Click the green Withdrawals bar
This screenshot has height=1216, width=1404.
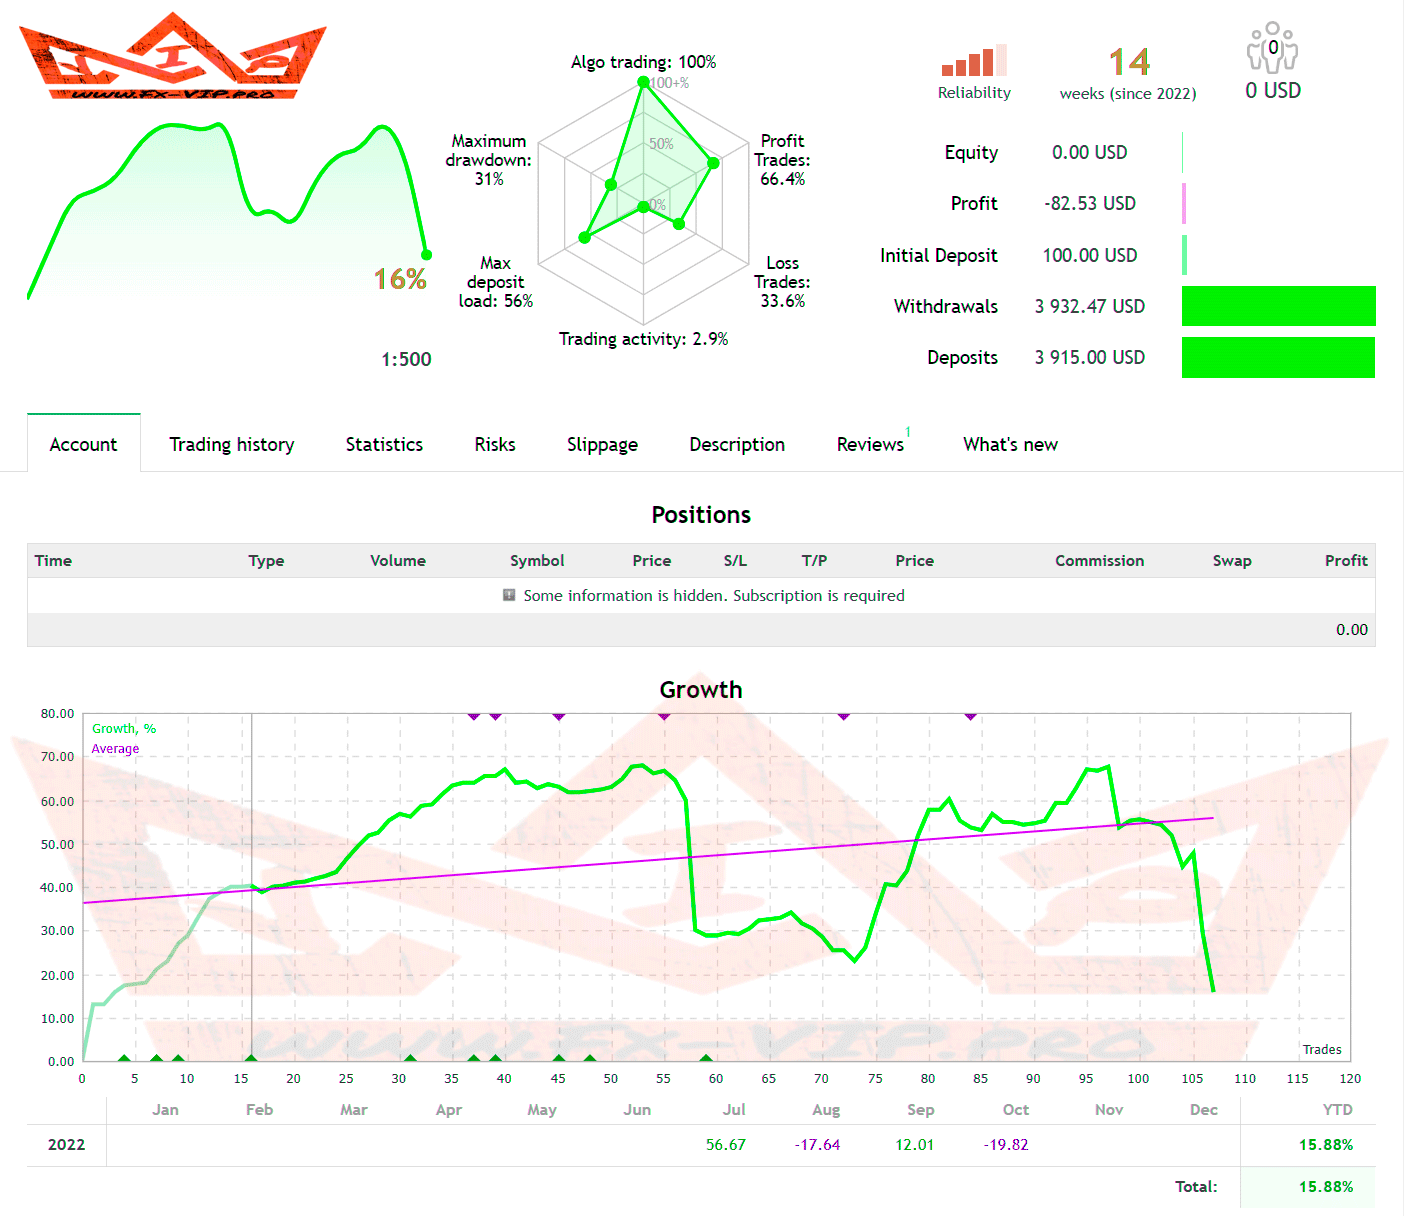(1278, 306)
